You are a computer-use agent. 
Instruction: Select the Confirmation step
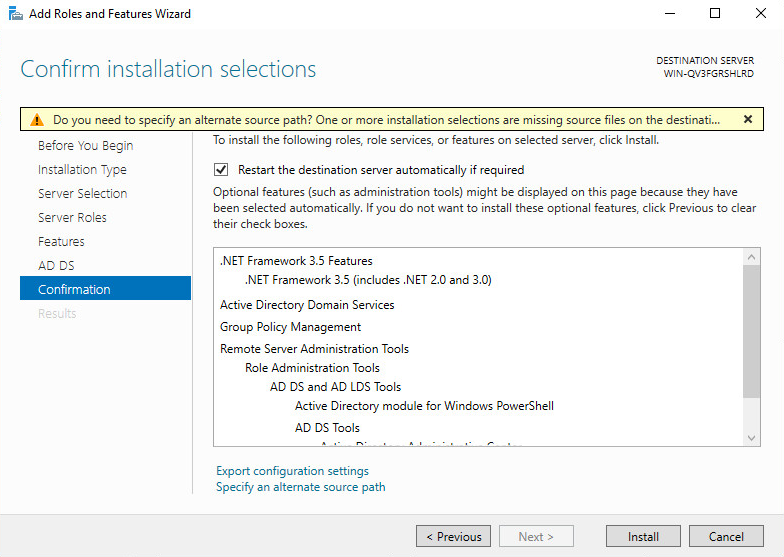click(106, 288)
